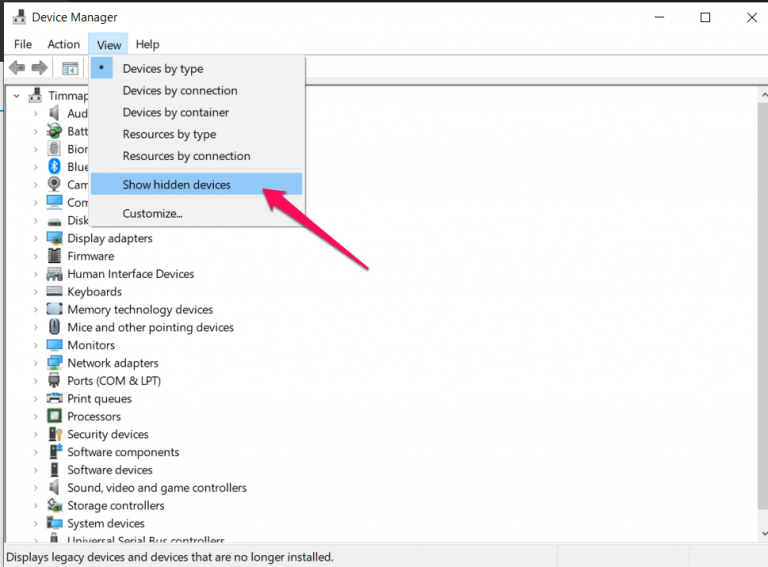
Task: Toggle Show hidden devices
Action: [x=196, y=185]
